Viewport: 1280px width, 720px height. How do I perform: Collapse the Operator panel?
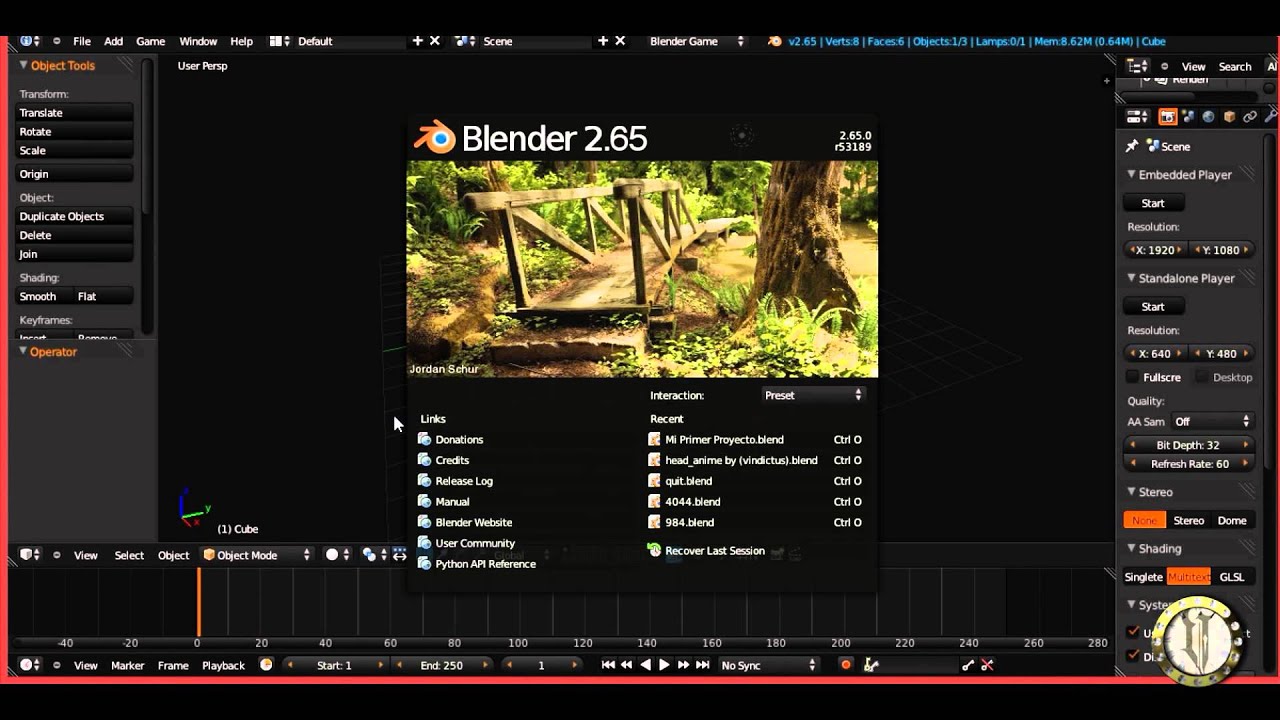23,351
